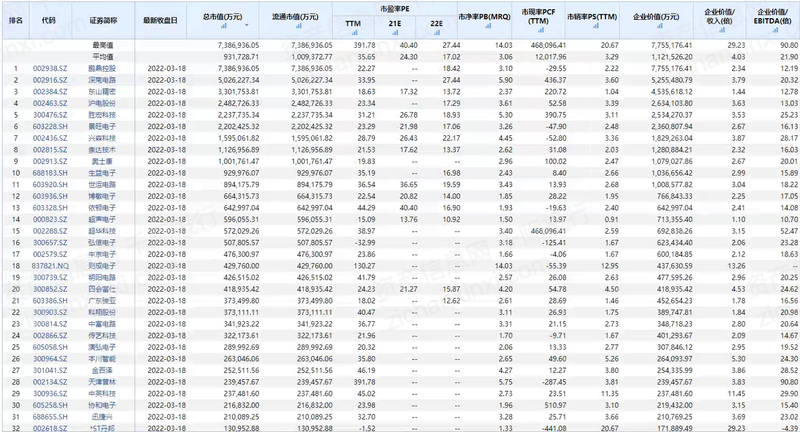The height and width of the screenshot is (432, 800).
Task: Click chart icon under 企业价值(万元) header
Action: coord(659,26)
